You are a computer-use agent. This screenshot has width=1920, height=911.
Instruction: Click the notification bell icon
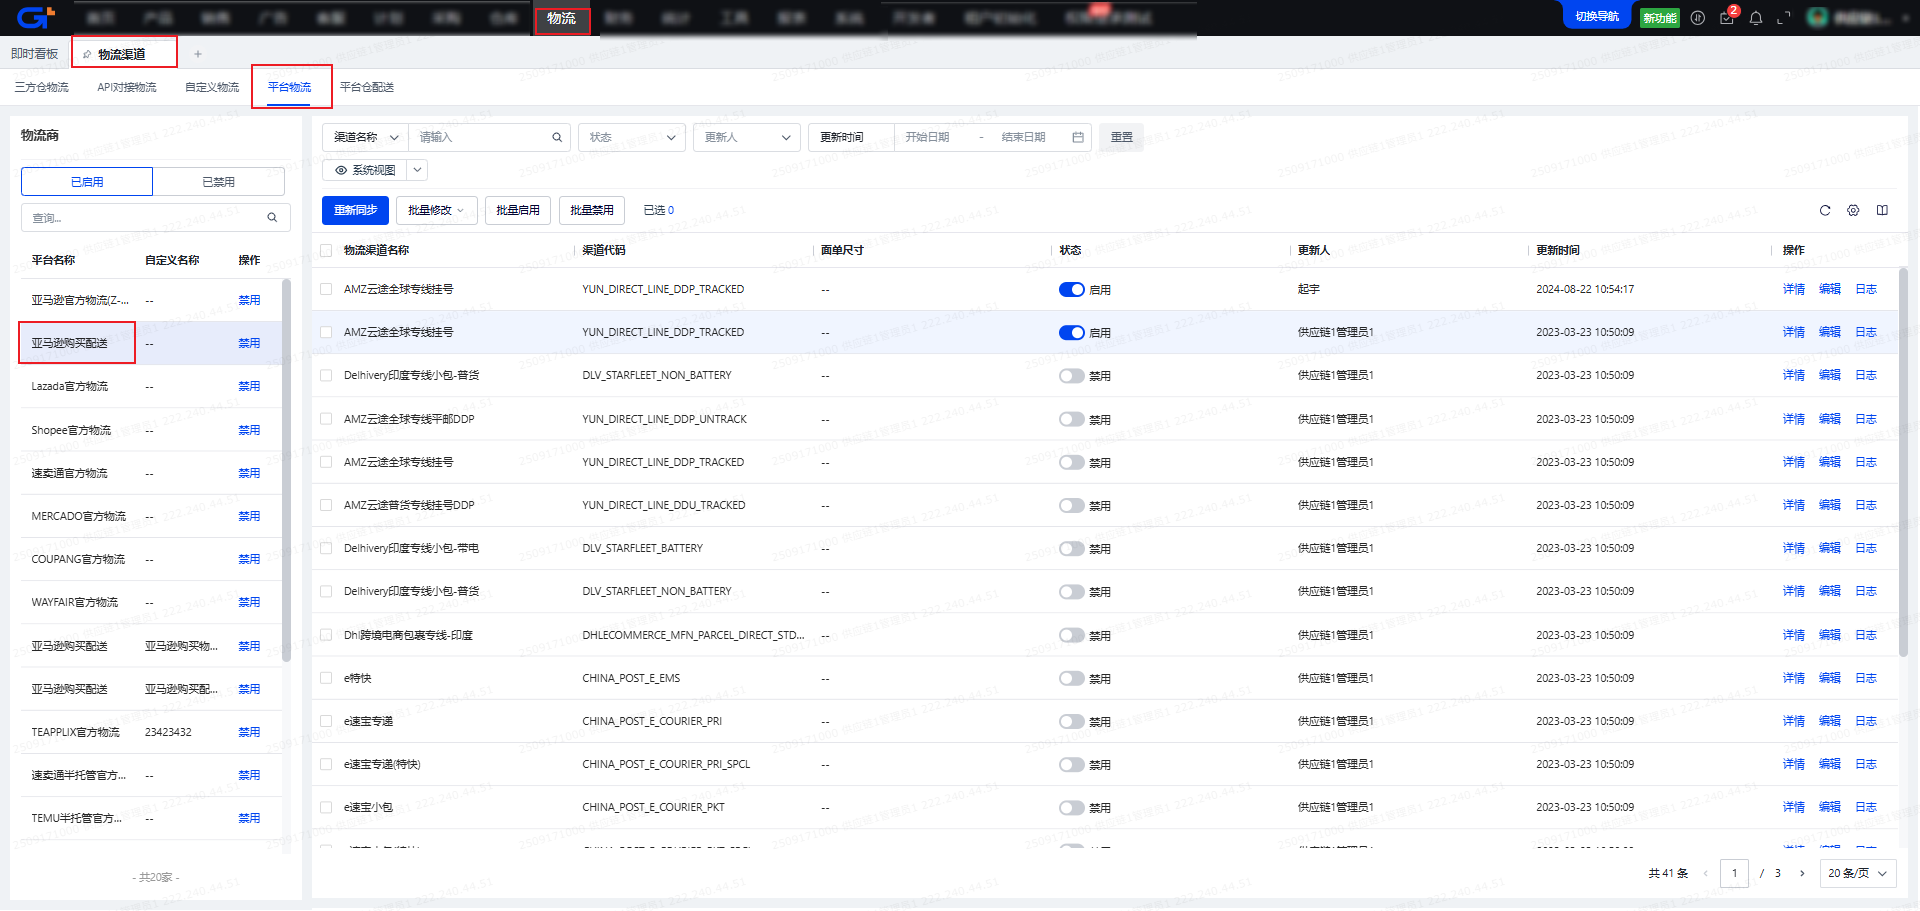click(x=1755, y=18)
